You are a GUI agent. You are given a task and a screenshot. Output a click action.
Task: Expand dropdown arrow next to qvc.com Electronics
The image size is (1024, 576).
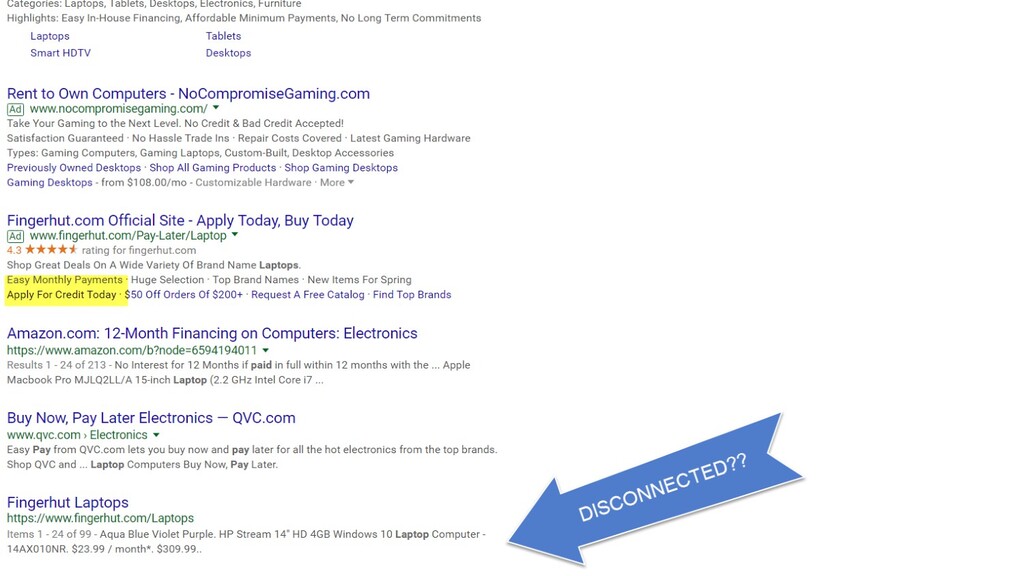[x=156, y=435]
